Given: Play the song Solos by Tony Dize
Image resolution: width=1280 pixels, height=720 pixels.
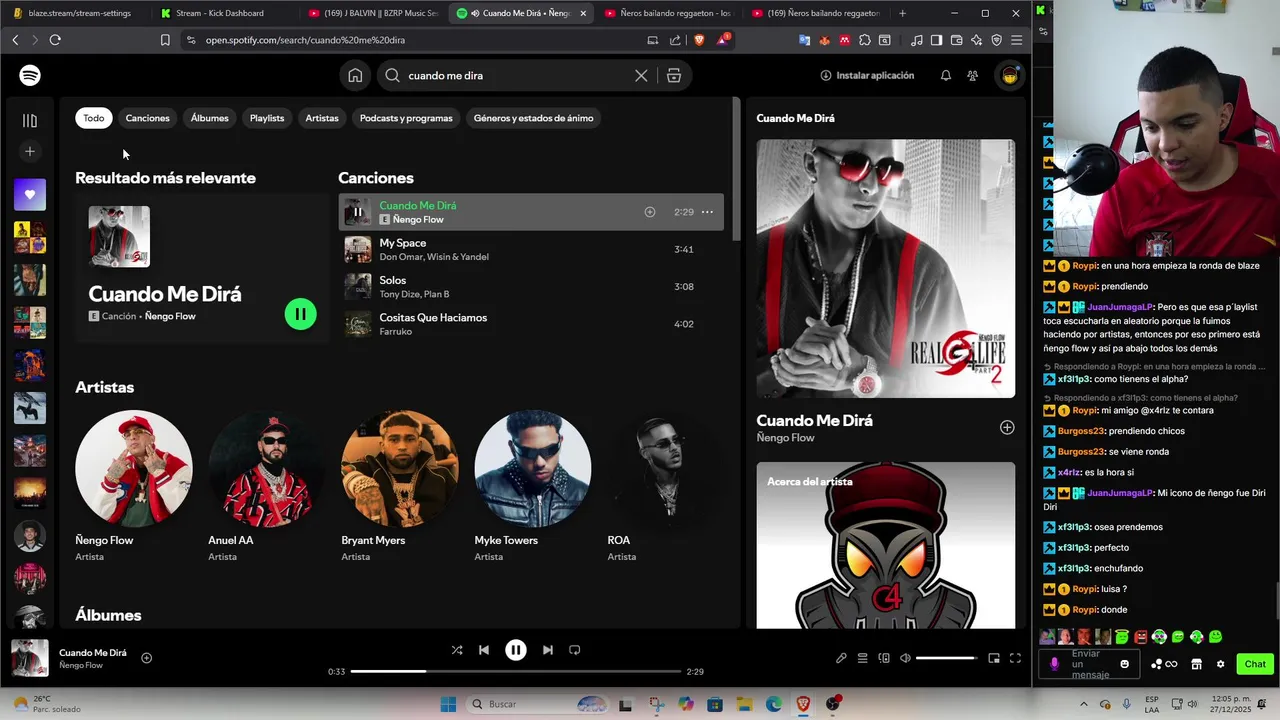Looking at the screenshot, I should pyautogui.click(x=531, y=287).
